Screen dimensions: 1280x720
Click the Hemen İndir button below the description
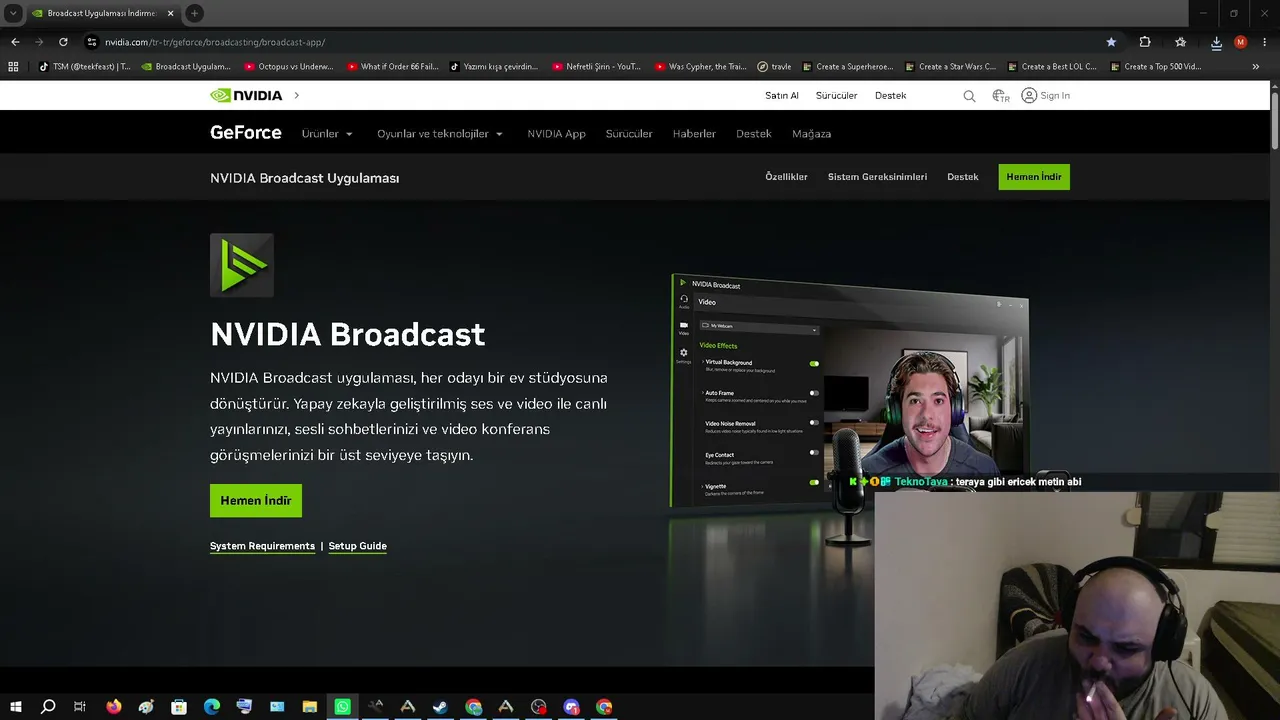[256, 500]
